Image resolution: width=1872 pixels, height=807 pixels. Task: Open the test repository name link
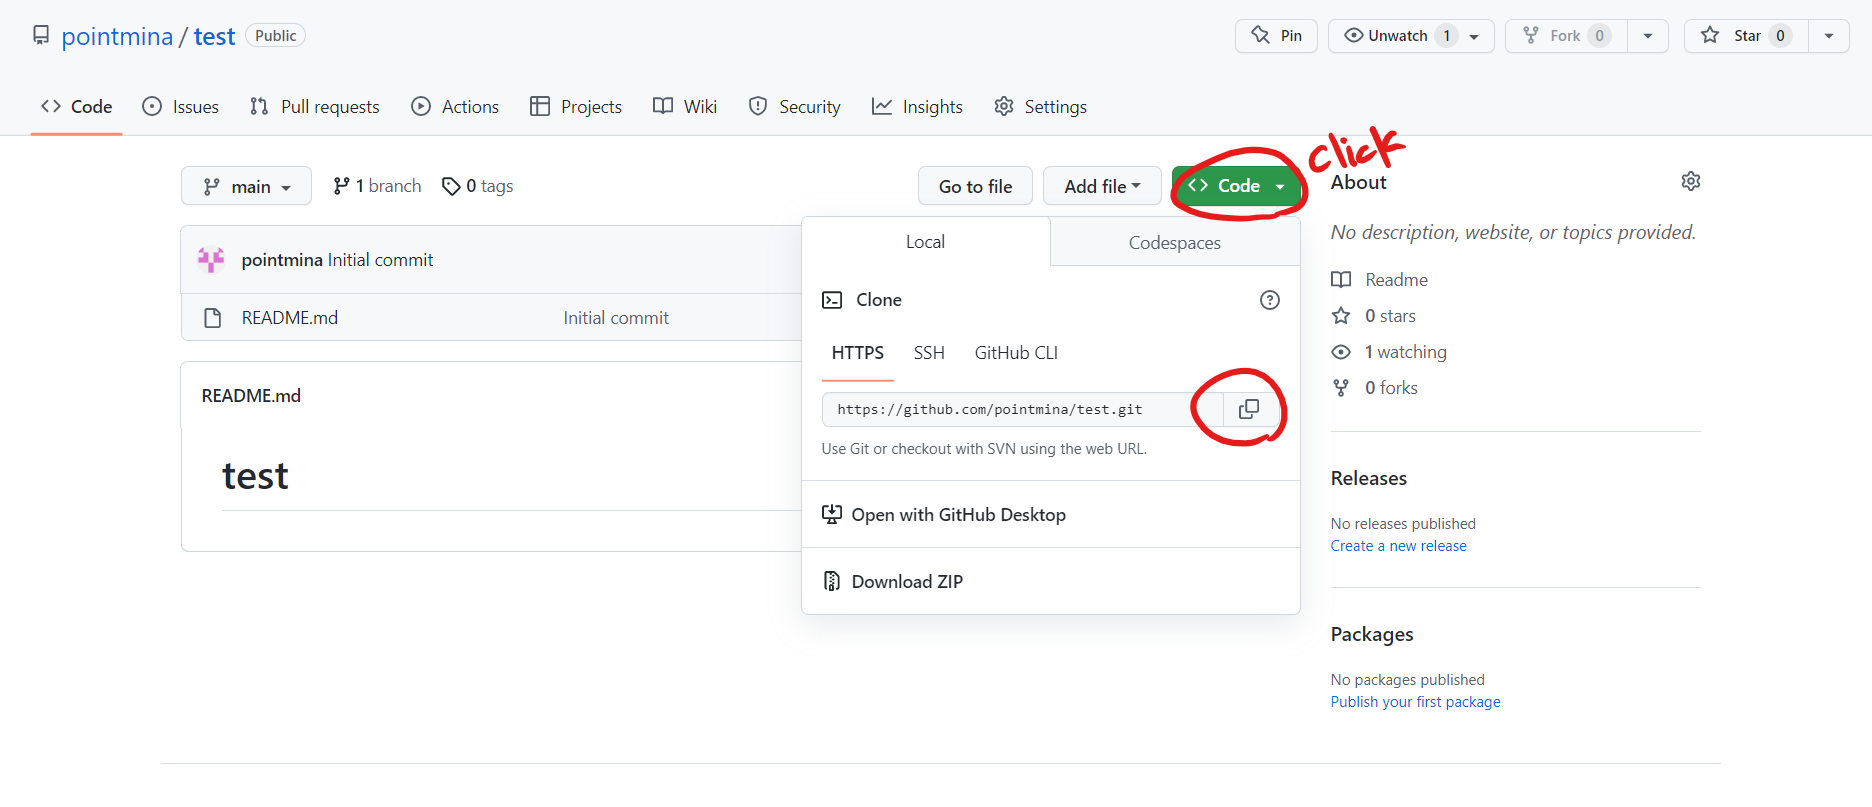click(214, 36)
